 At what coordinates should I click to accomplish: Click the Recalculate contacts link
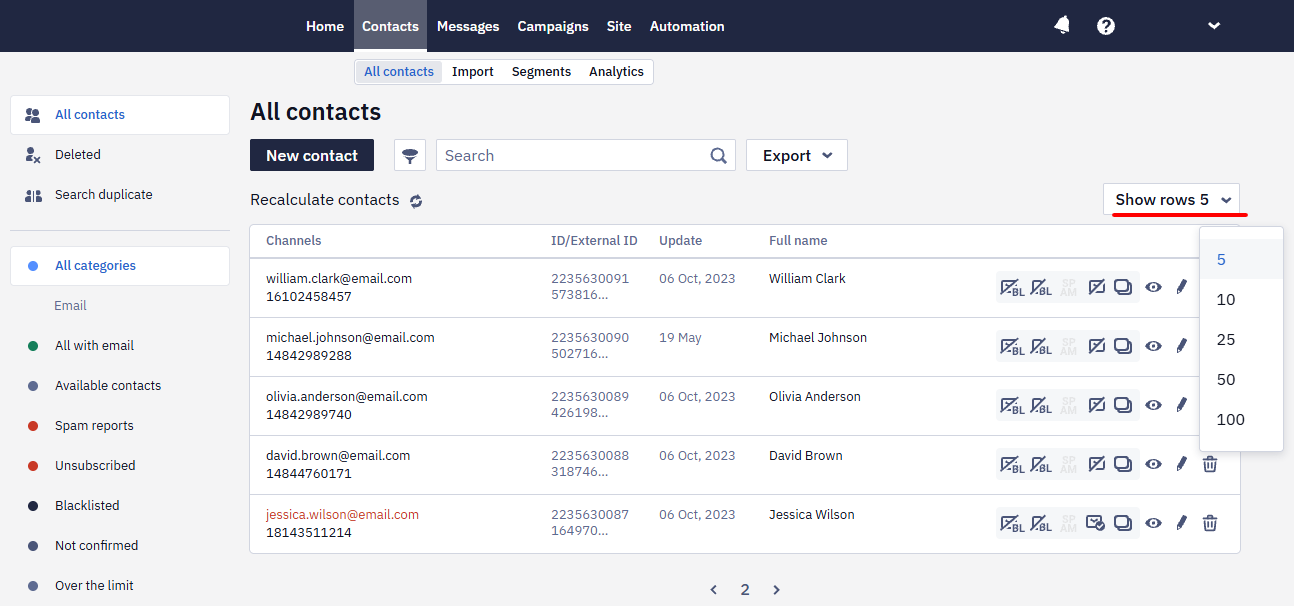tap(325, 200)
